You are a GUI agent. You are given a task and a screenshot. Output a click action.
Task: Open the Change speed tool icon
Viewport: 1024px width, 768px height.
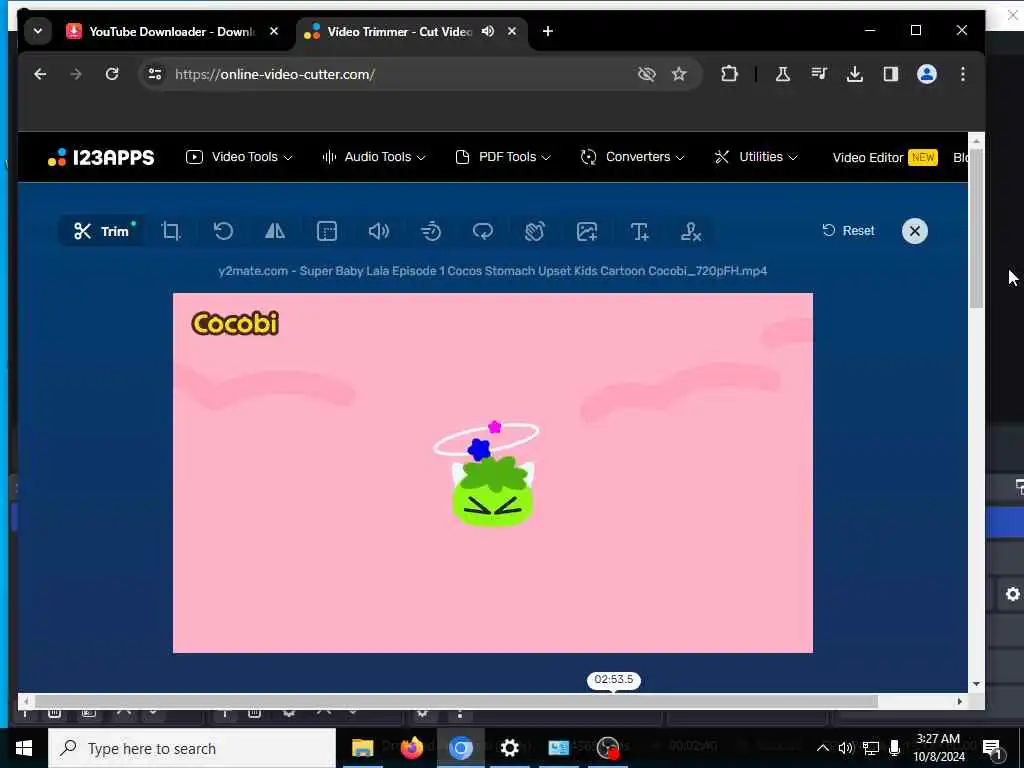431,231
